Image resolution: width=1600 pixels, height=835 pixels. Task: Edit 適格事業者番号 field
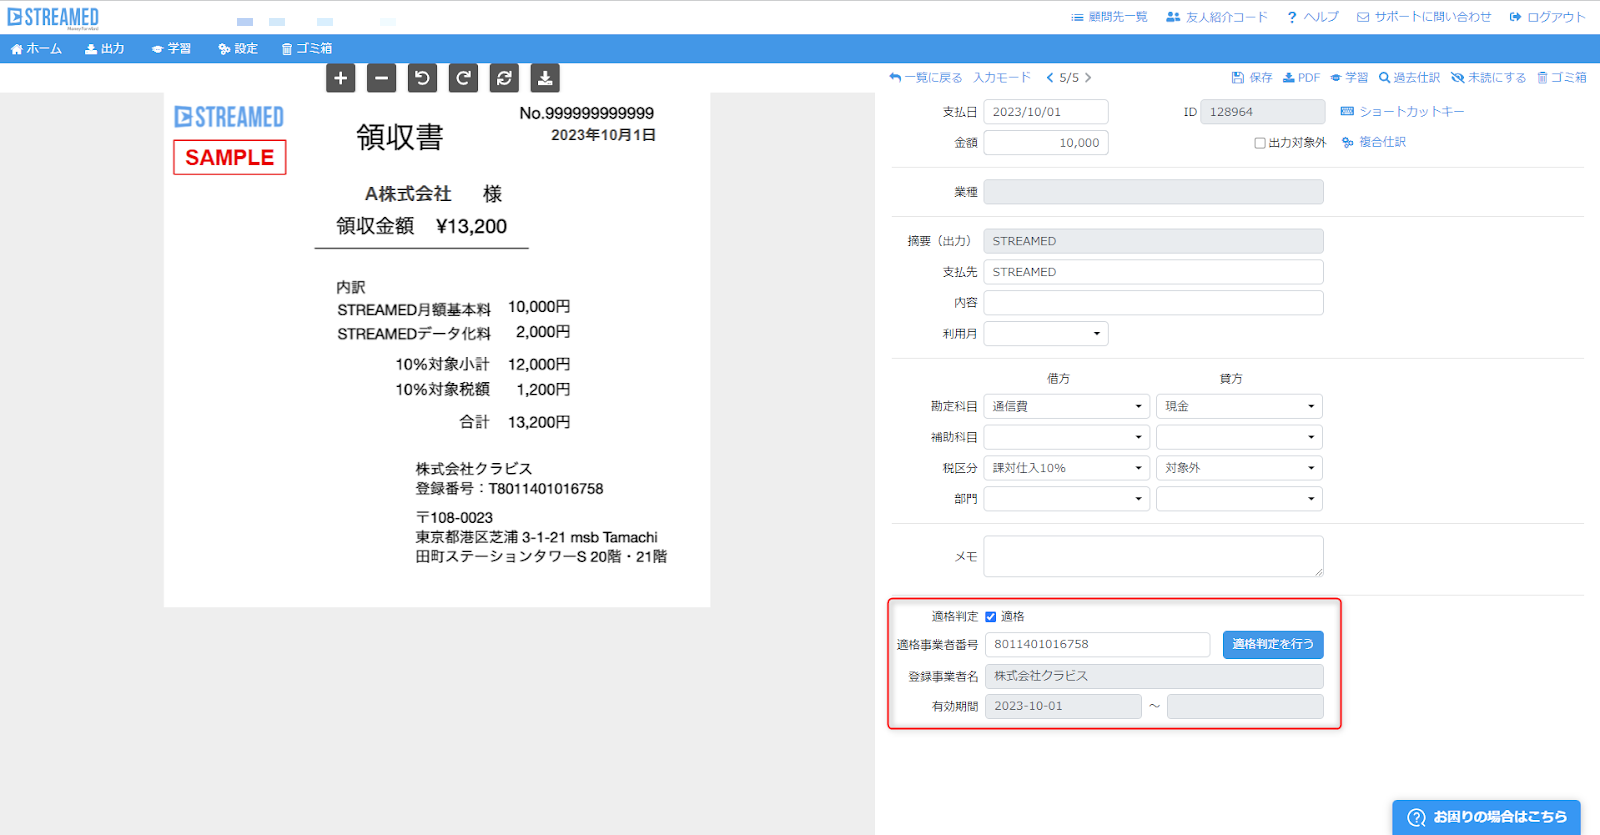coord(1098,645)
